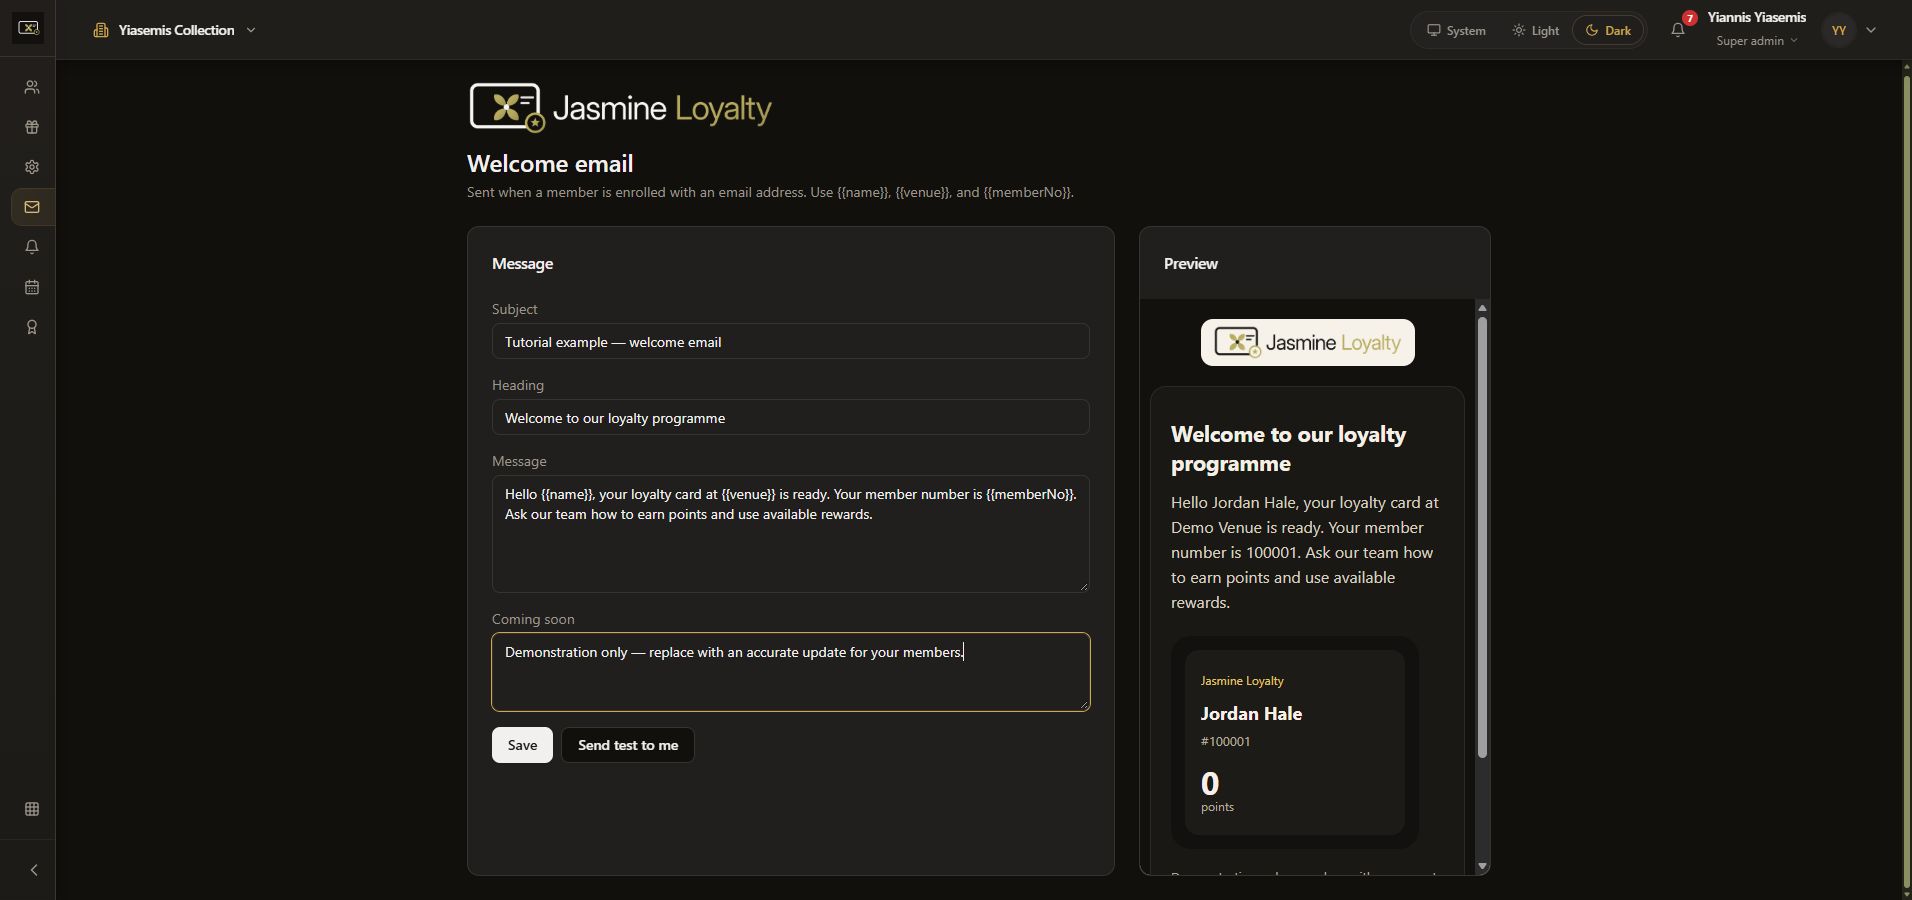Click the 'Yiannis Yiasemis' user name
The height and width of the screenshot is (900, 1912).
1756,17
